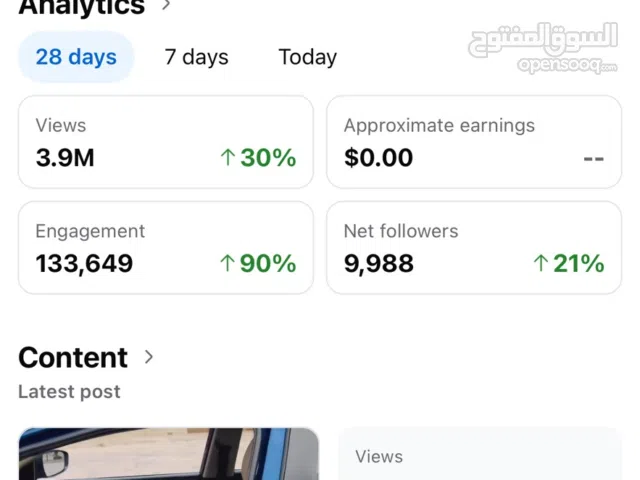
Task: Click the $0.00 earnings value
Action: [x=378, y=158]
